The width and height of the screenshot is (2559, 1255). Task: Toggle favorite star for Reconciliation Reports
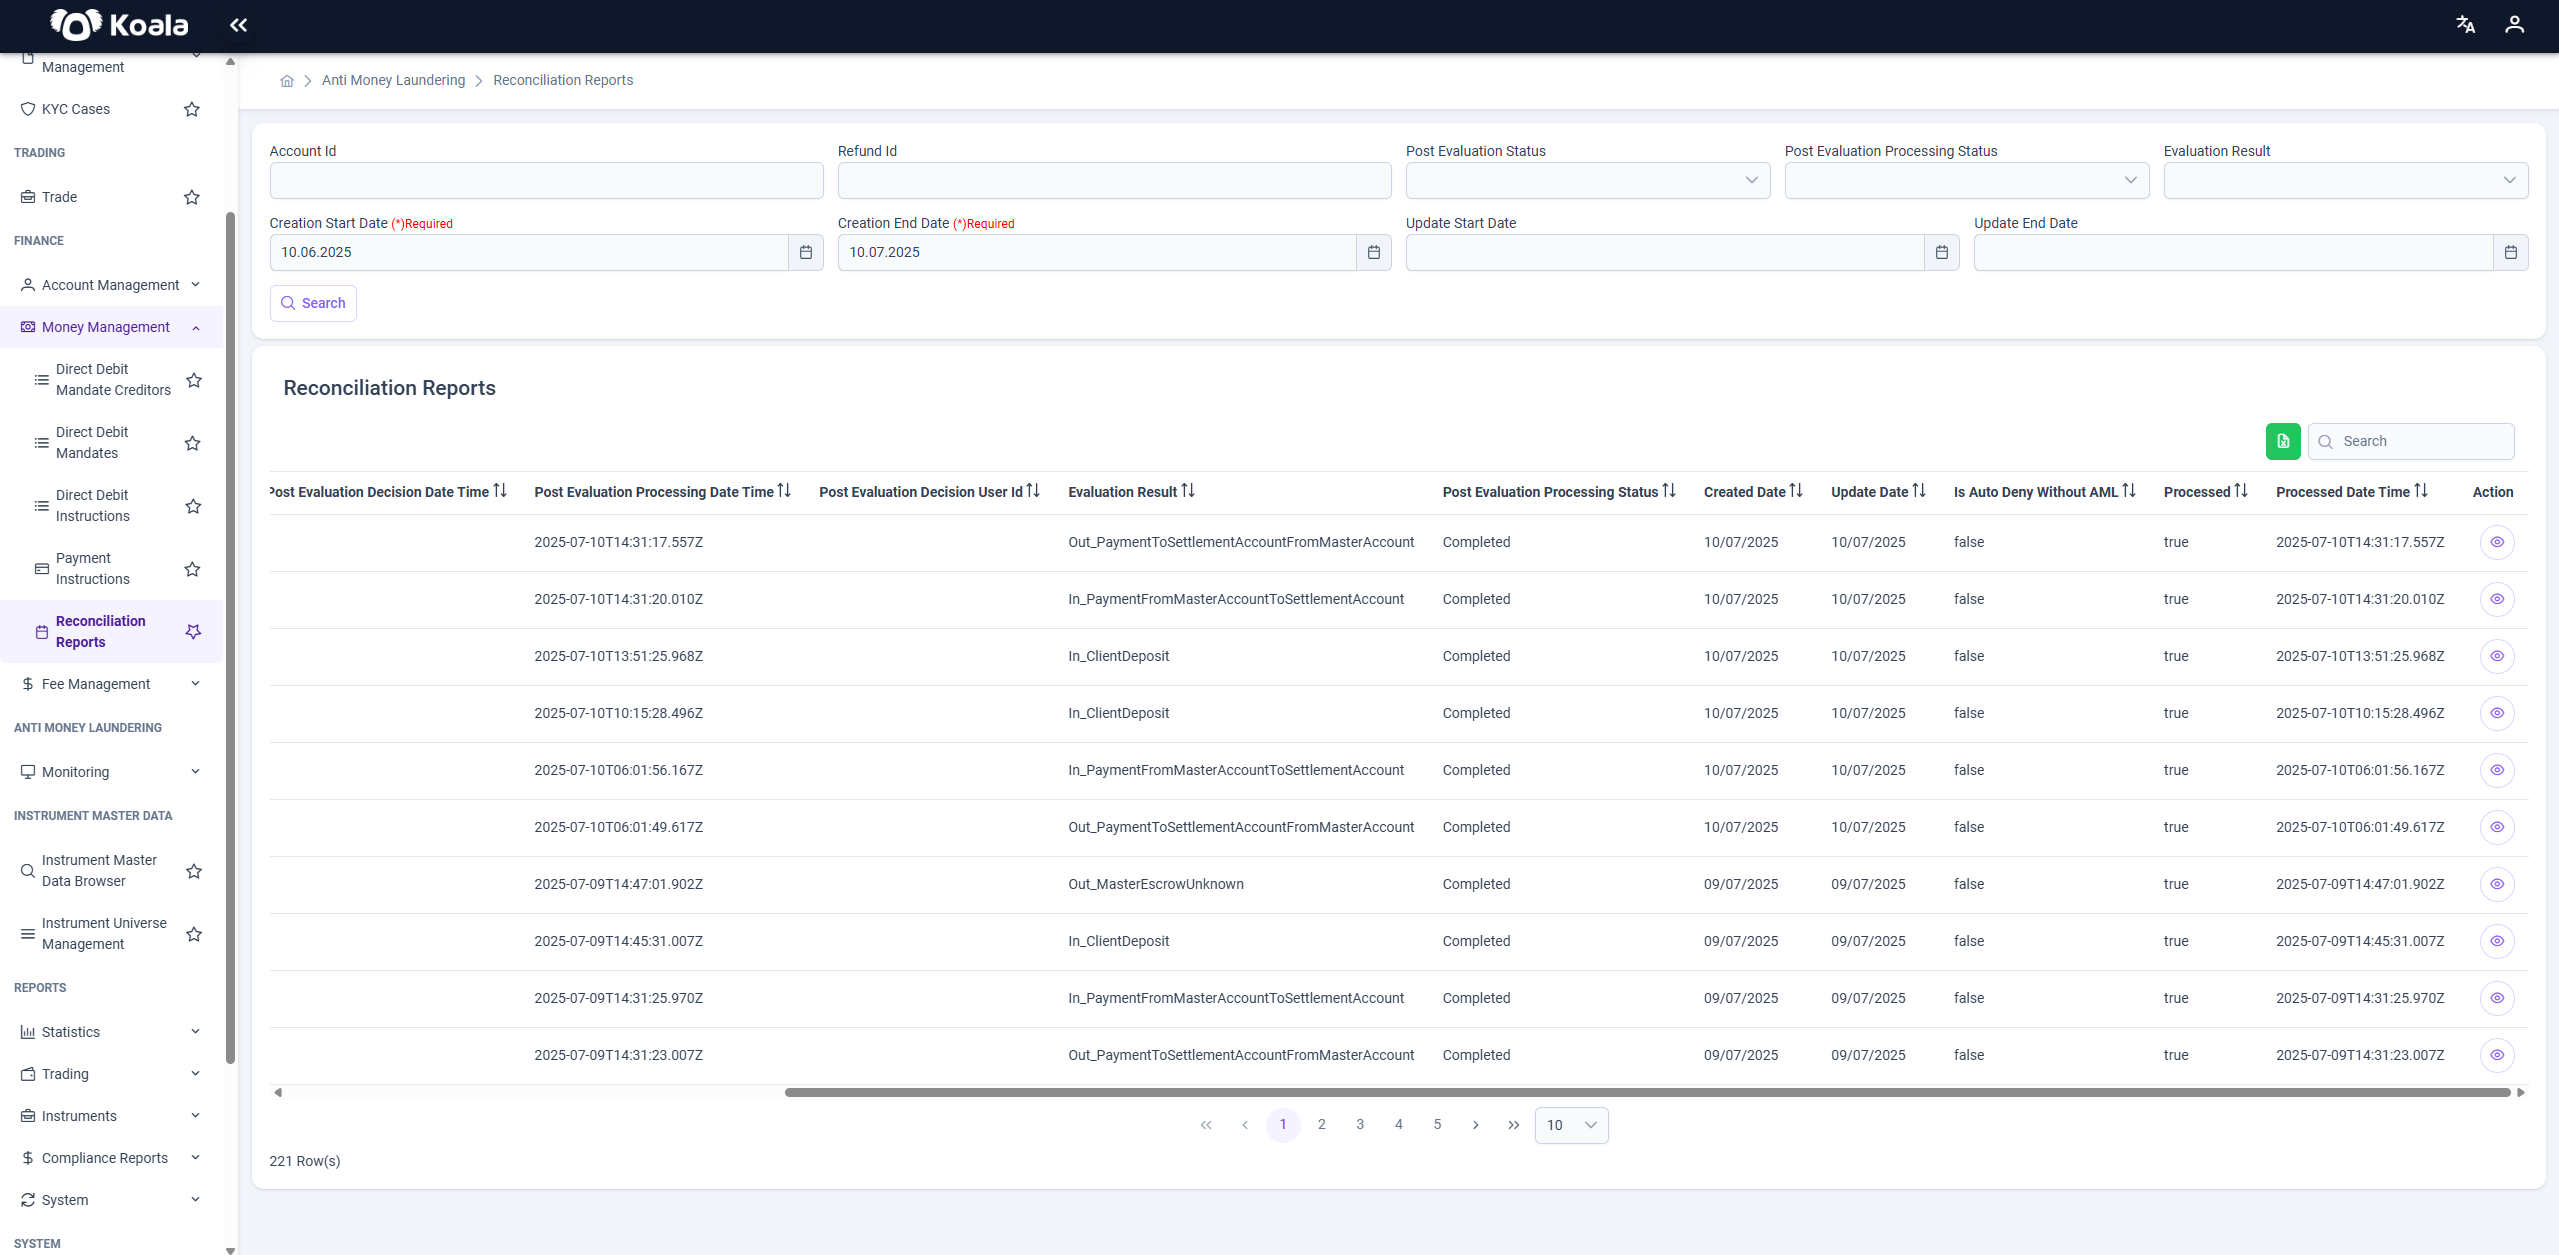coord(193,631)
